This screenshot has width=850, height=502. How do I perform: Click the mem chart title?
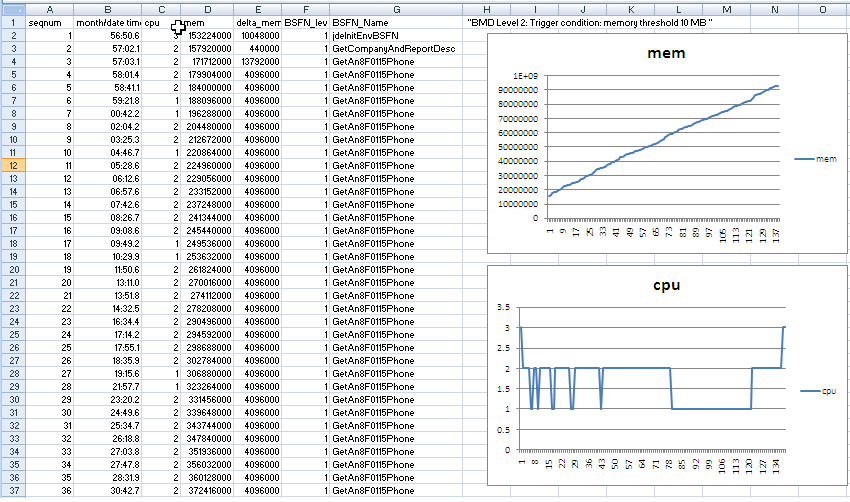pyautogui.click(x=666, y=53)
